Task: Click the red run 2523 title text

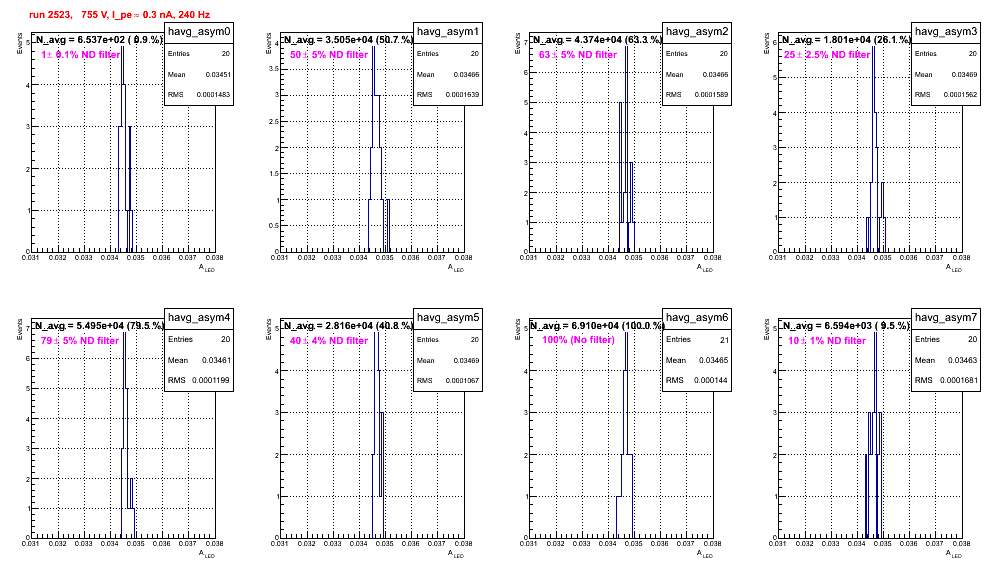Action: (119, 15)
